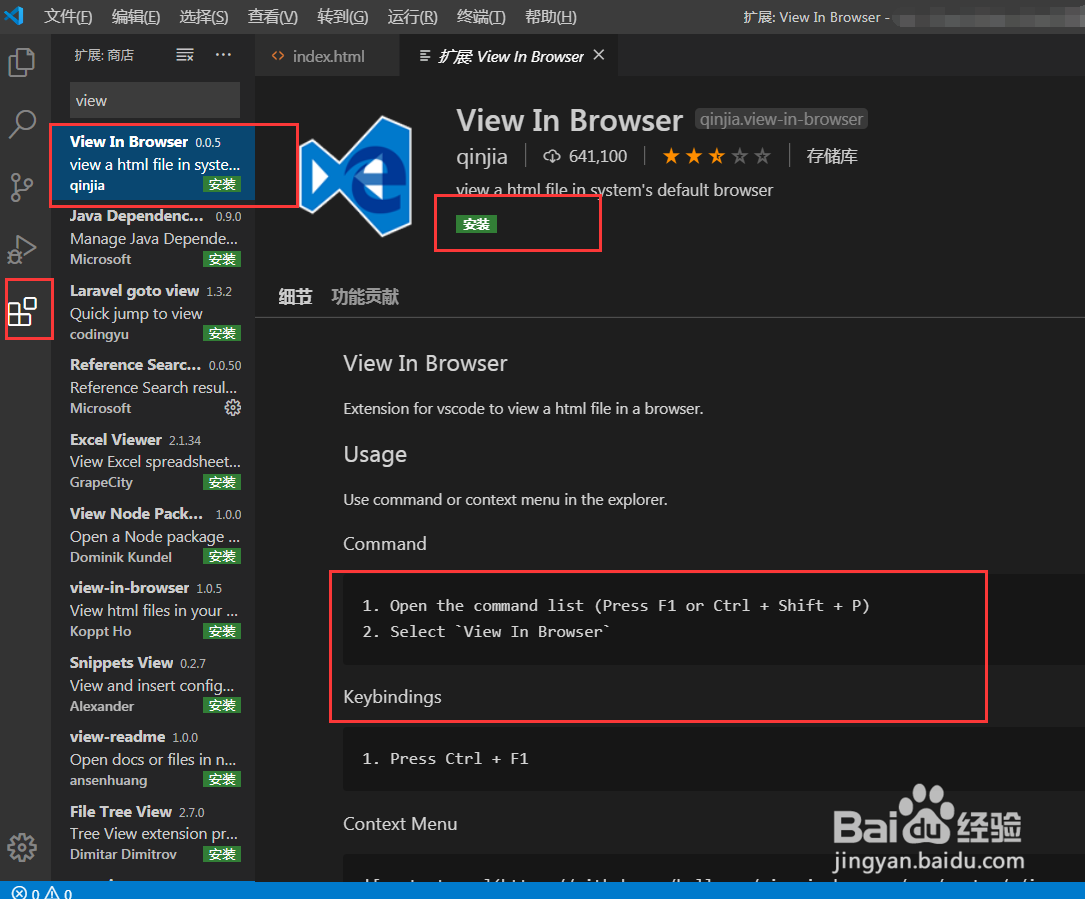Select the 细节 details tab
1085x899 pixels.
pyautogui.click(x=295, y=297)
